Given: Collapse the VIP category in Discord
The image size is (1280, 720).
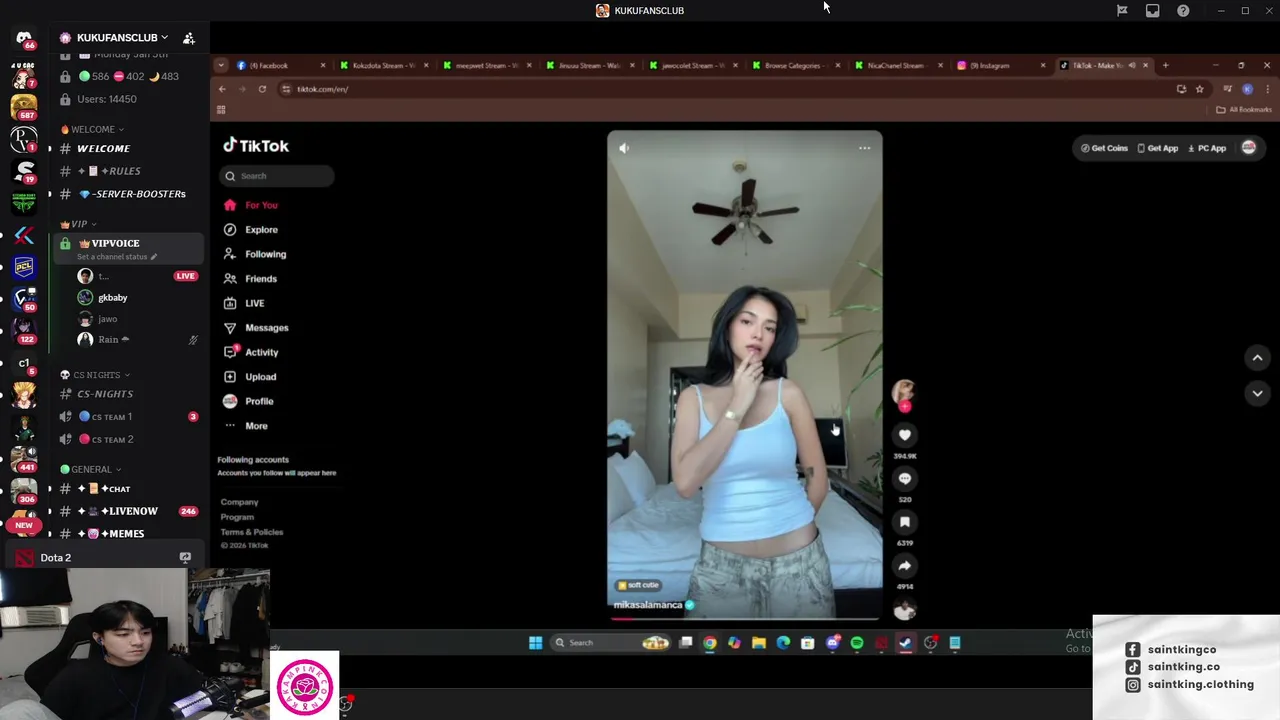Looking at the screenshot, I should tap(78, 224).
